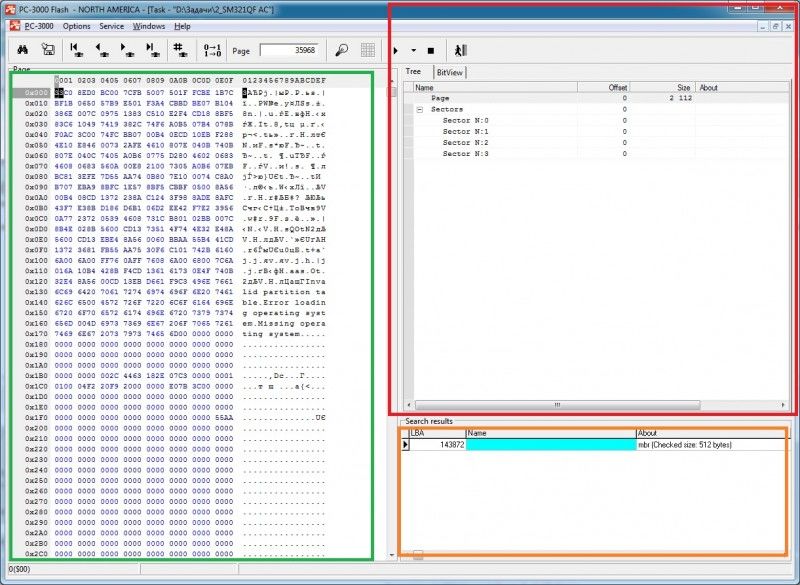Click the ASCII text 'lid partition ta'

tap(284, 292)
